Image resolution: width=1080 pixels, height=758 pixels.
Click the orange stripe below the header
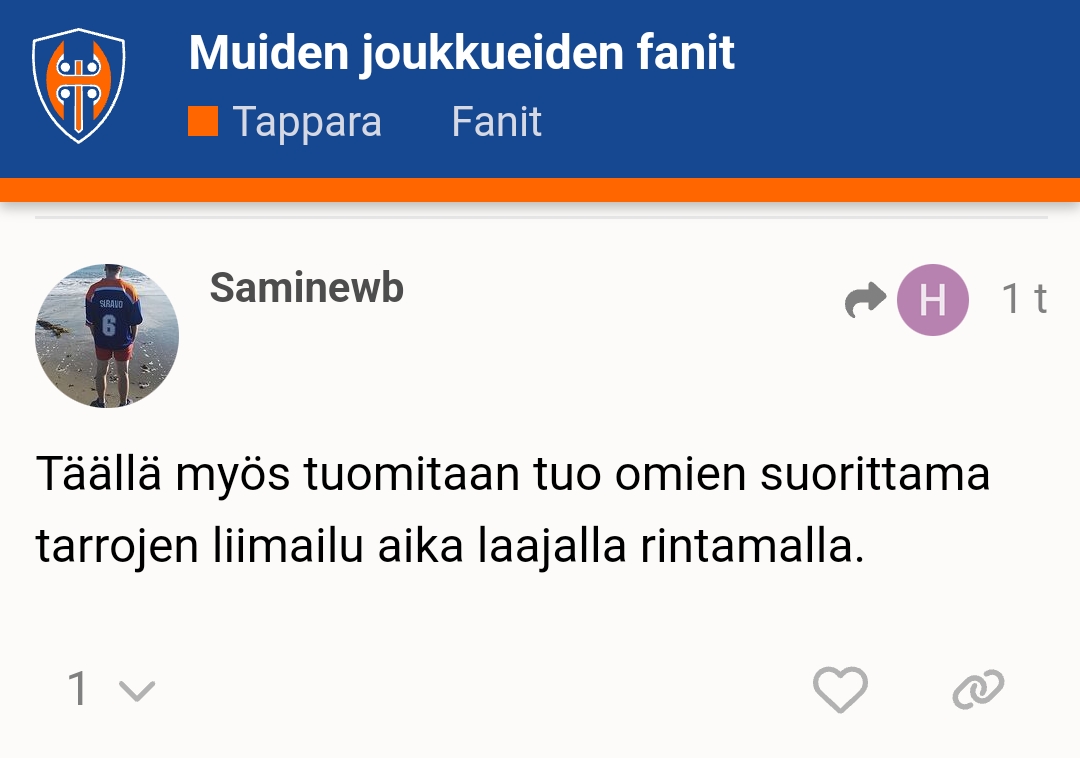(x=540, y=190)
